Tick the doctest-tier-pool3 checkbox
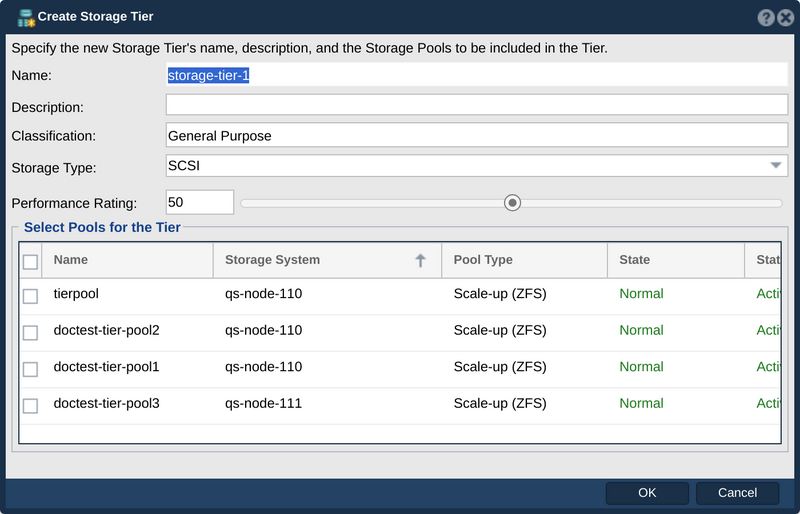Viewport: 800px width, 514px height. click(x=31, y=406)
